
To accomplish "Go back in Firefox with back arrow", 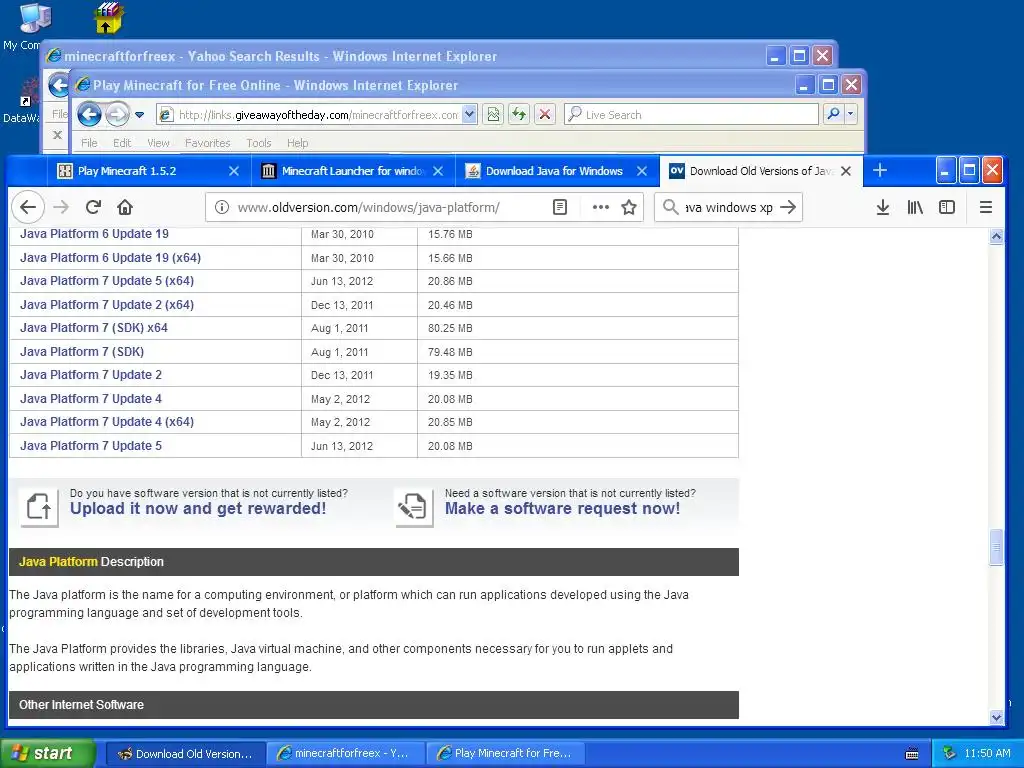I will (28, 208).
